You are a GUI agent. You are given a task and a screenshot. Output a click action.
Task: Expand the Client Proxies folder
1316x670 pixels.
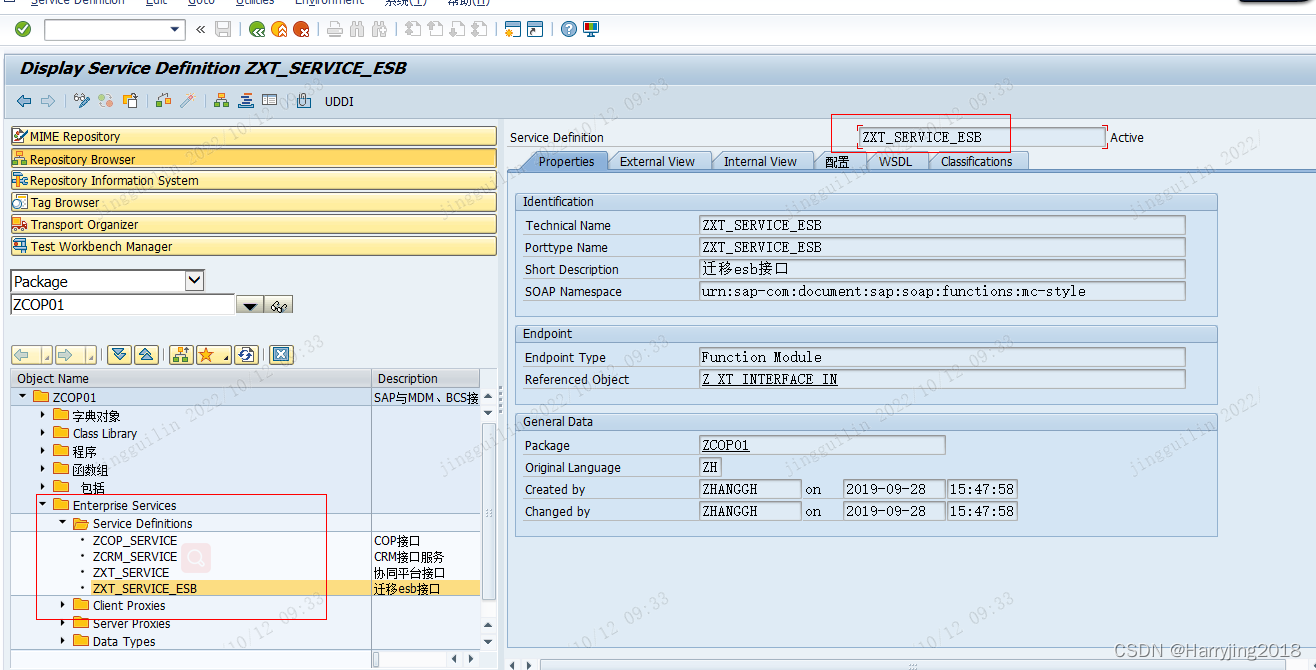point(63,605)
